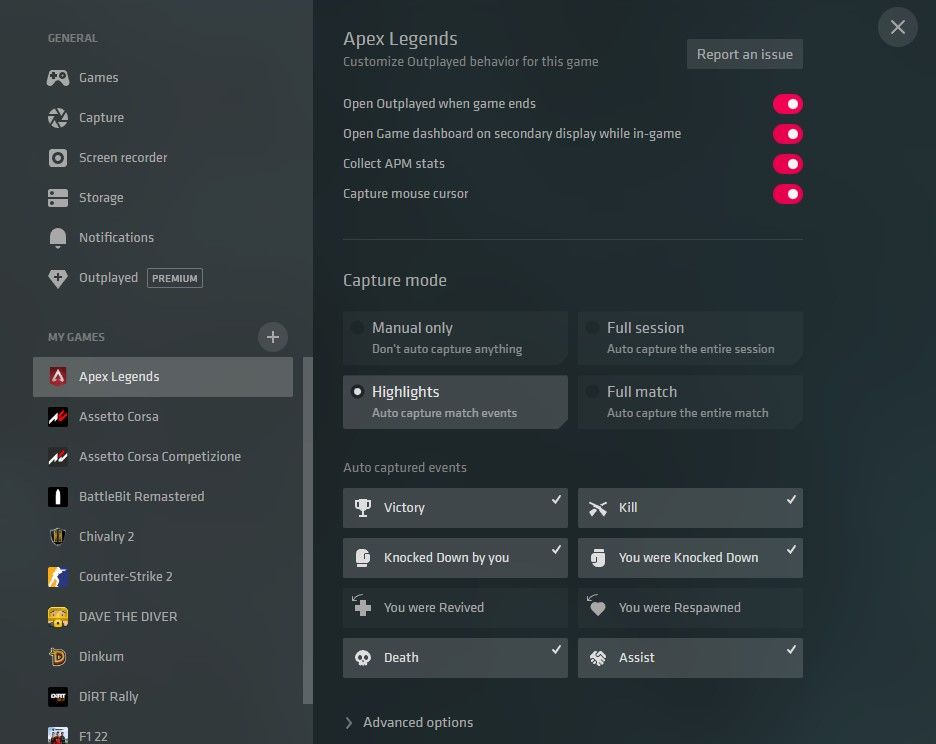Add a game with plus icon
This screenshot has width=936, height=744.
tap(273, 337)
